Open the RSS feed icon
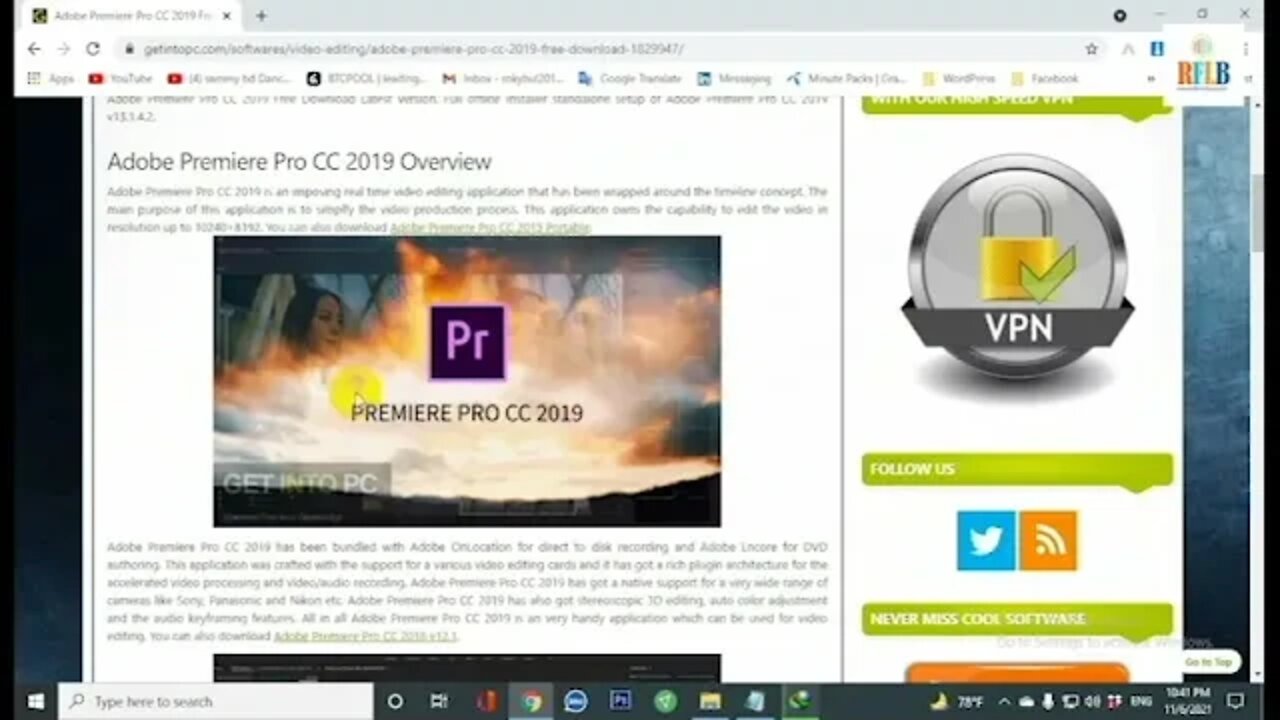The height and width of the screenshot is (720, 1280). [x=1048, y=540]
